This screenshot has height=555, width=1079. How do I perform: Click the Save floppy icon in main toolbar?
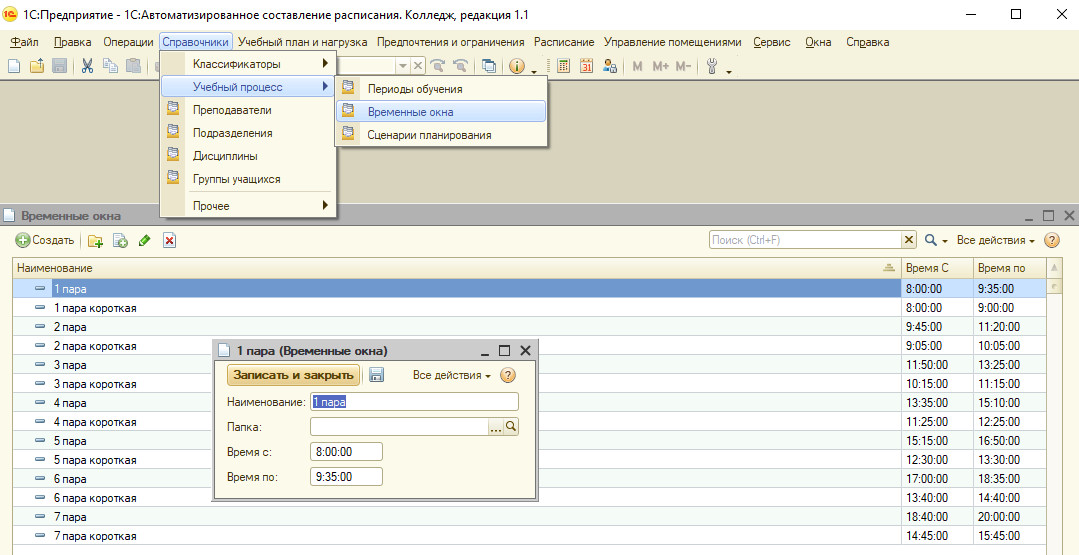tap(59, 66)
